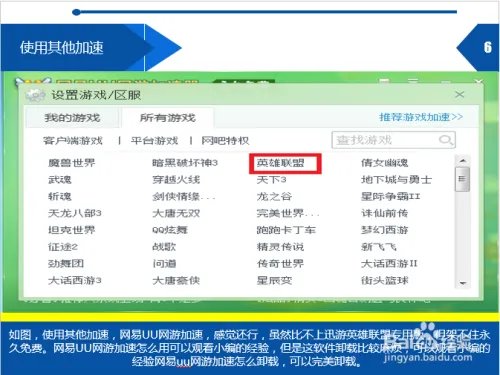
Task: Select 穿越火线 game entry
Action: (176, 180)
